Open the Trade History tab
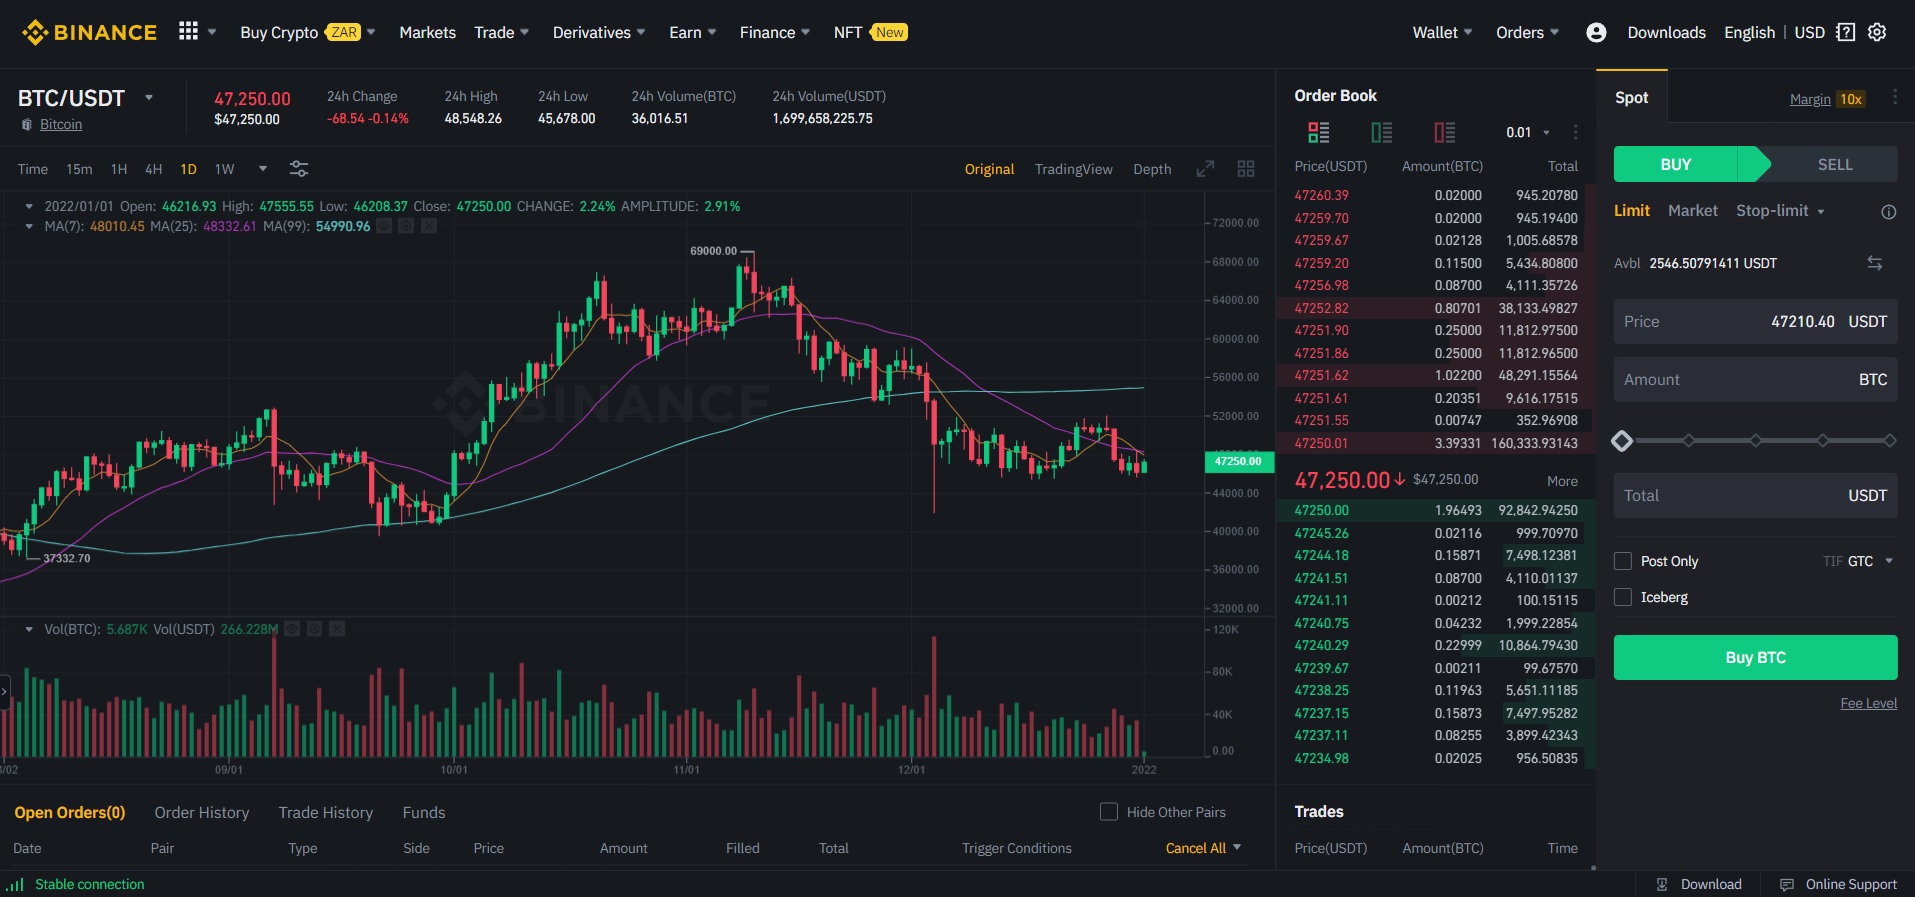The height and width of the screenshot is (897, 1915). pos(326,812)
